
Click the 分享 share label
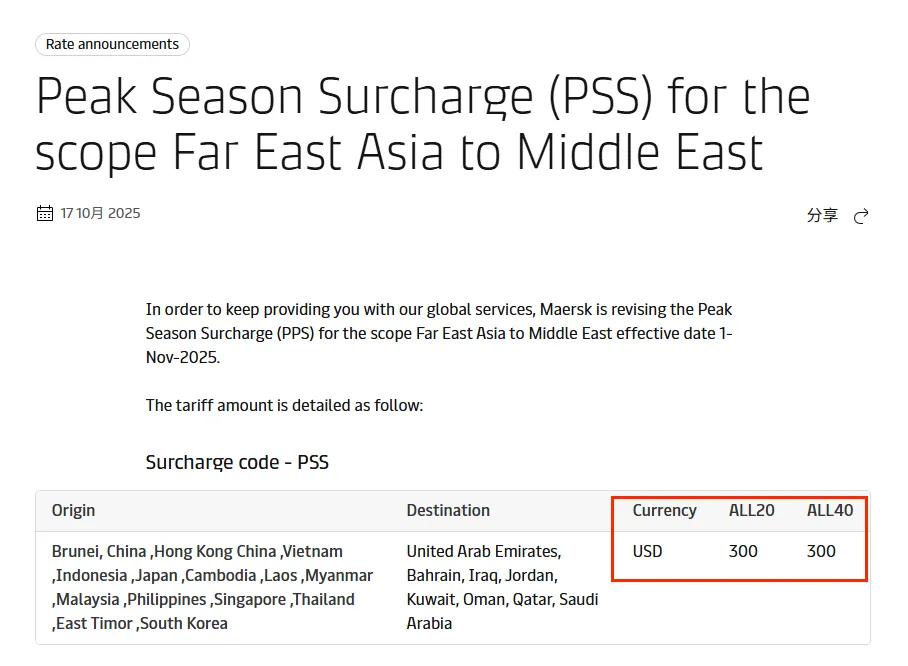[x=822, y=215]
